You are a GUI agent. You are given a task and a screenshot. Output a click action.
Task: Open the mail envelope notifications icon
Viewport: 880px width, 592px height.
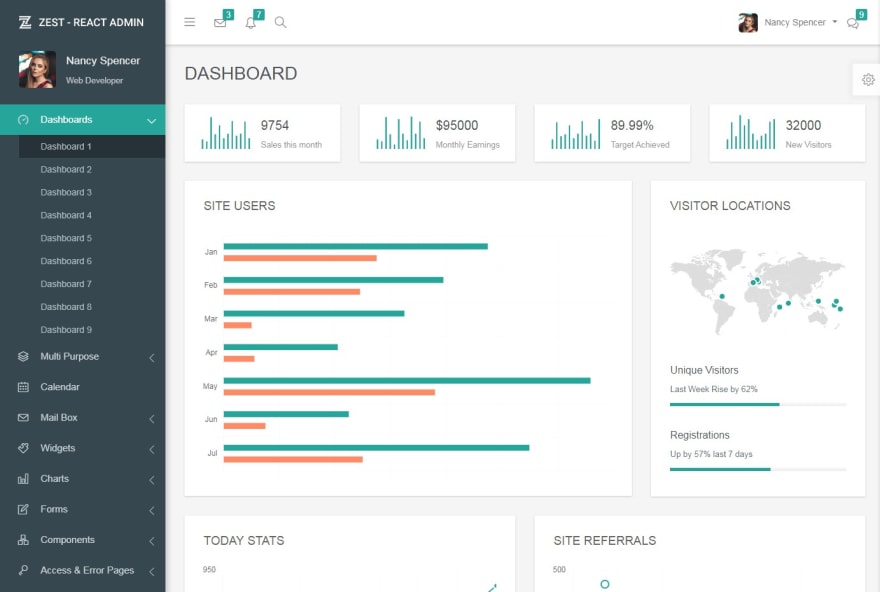(220, 22)
